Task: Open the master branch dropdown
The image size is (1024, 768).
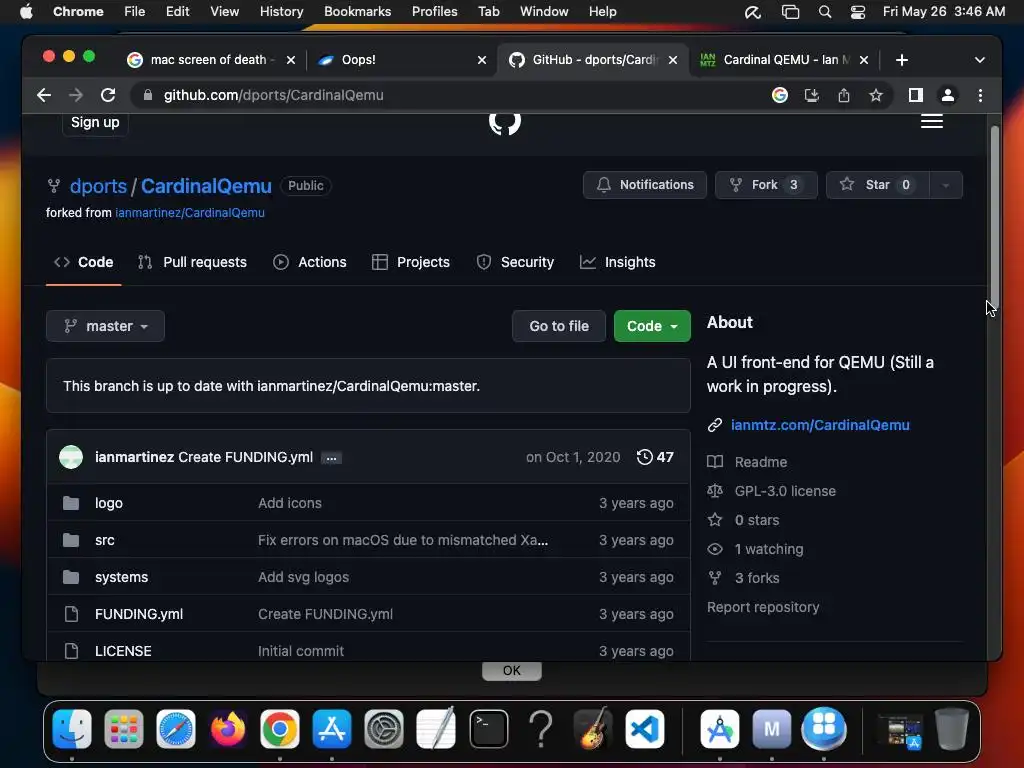Action: [105, 326]
